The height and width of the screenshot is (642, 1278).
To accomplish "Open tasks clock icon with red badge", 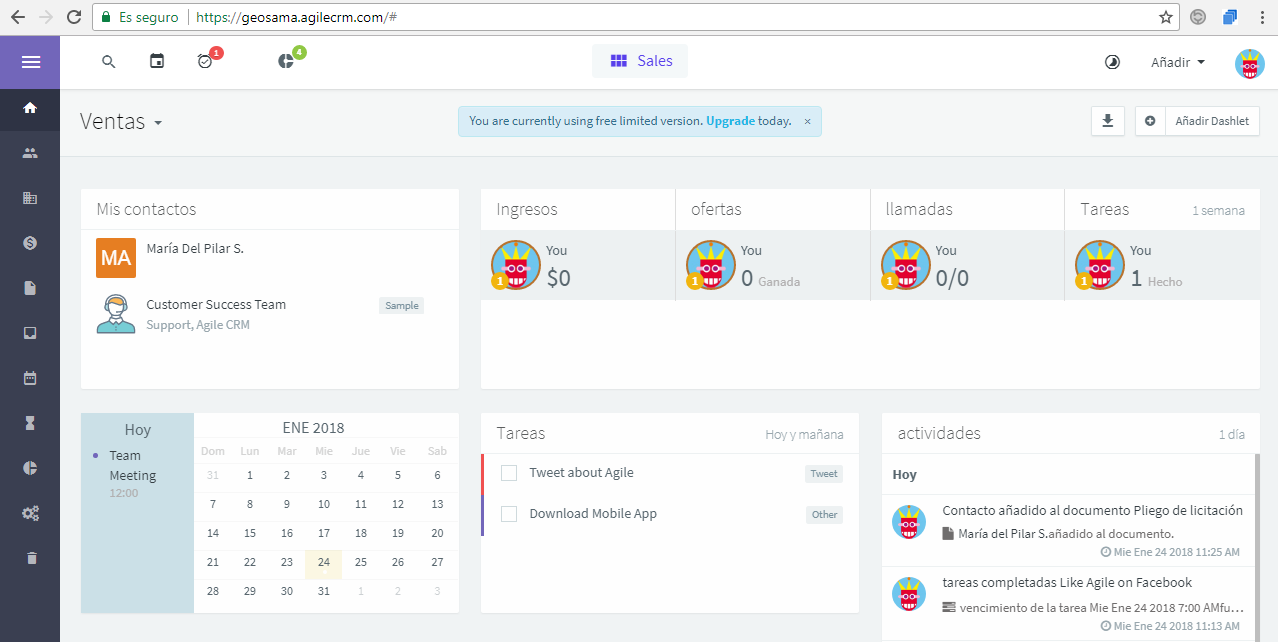I will point(206,61).
